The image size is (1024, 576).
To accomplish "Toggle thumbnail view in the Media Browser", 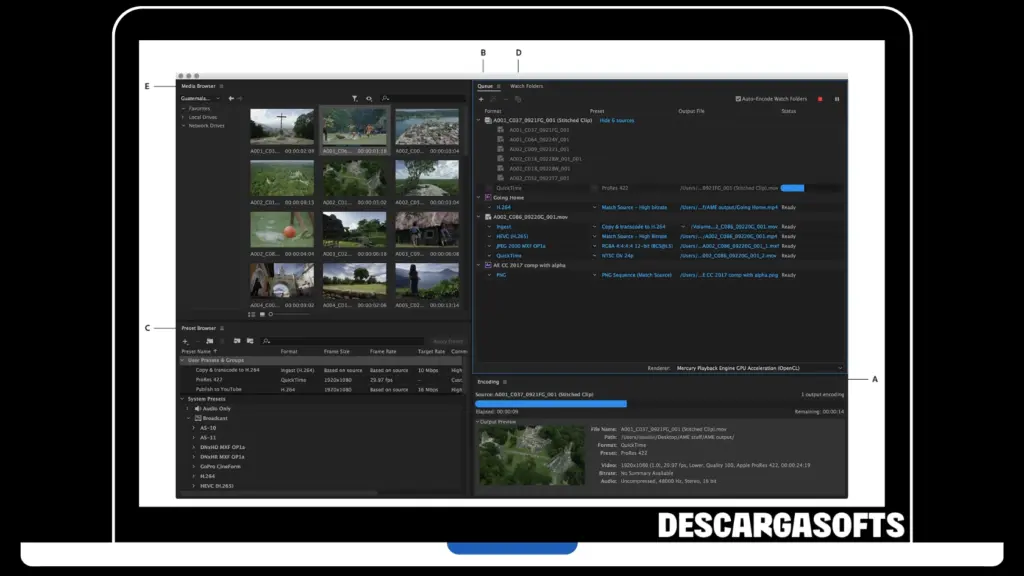I will tap(262, 315).
